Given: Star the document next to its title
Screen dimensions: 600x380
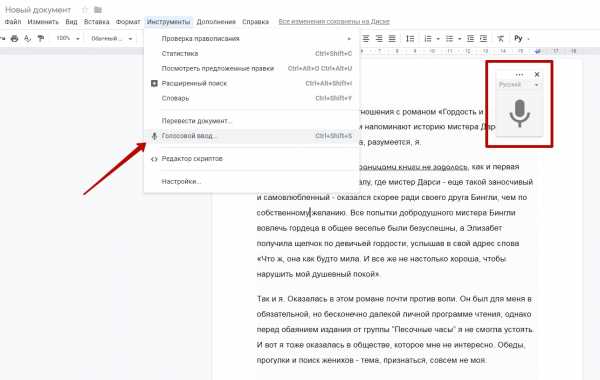Looking at the screenshot, I should pyautogui.click(x=85, y=10).
